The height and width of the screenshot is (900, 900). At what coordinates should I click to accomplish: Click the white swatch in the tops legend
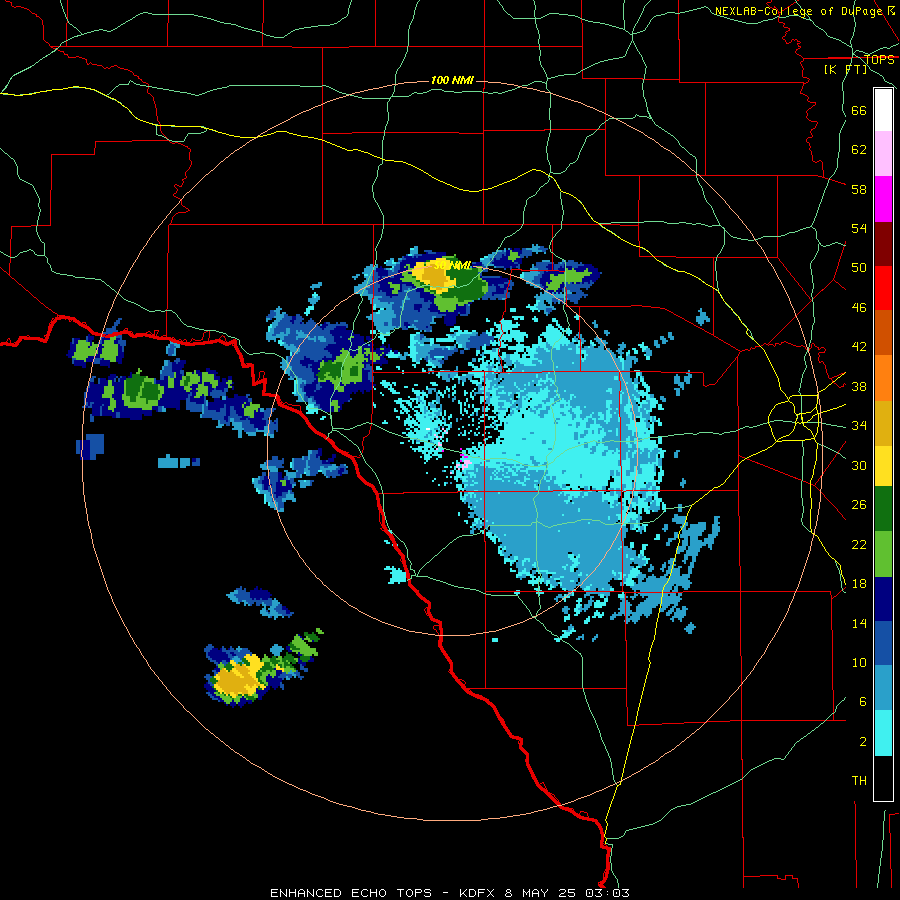(x=883, y=110)
